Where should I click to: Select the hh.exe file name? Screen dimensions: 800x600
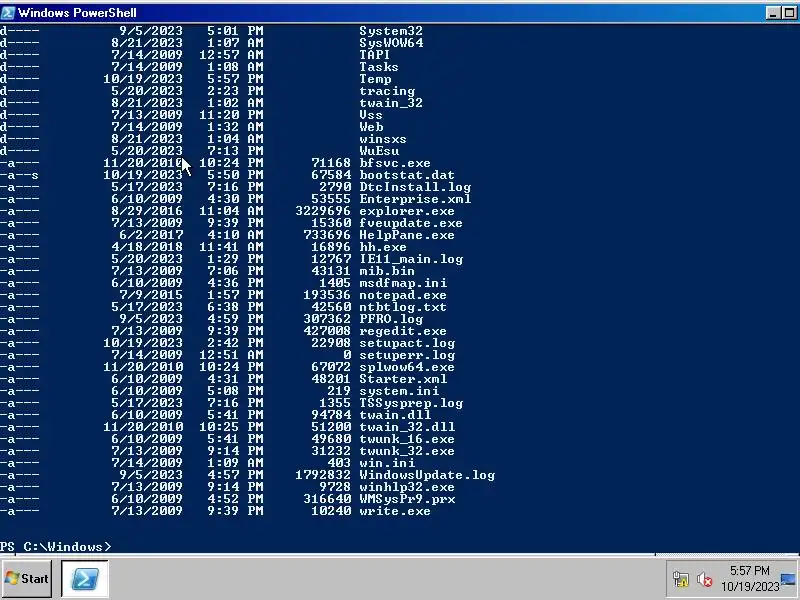click(x=383, y=247)
